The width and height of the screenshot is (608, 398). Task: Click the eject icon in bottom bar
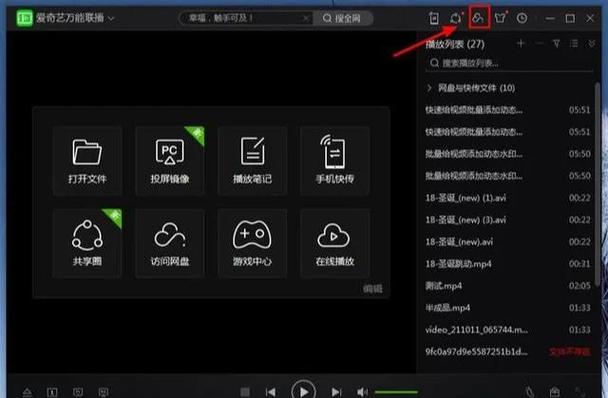[27, 393]
